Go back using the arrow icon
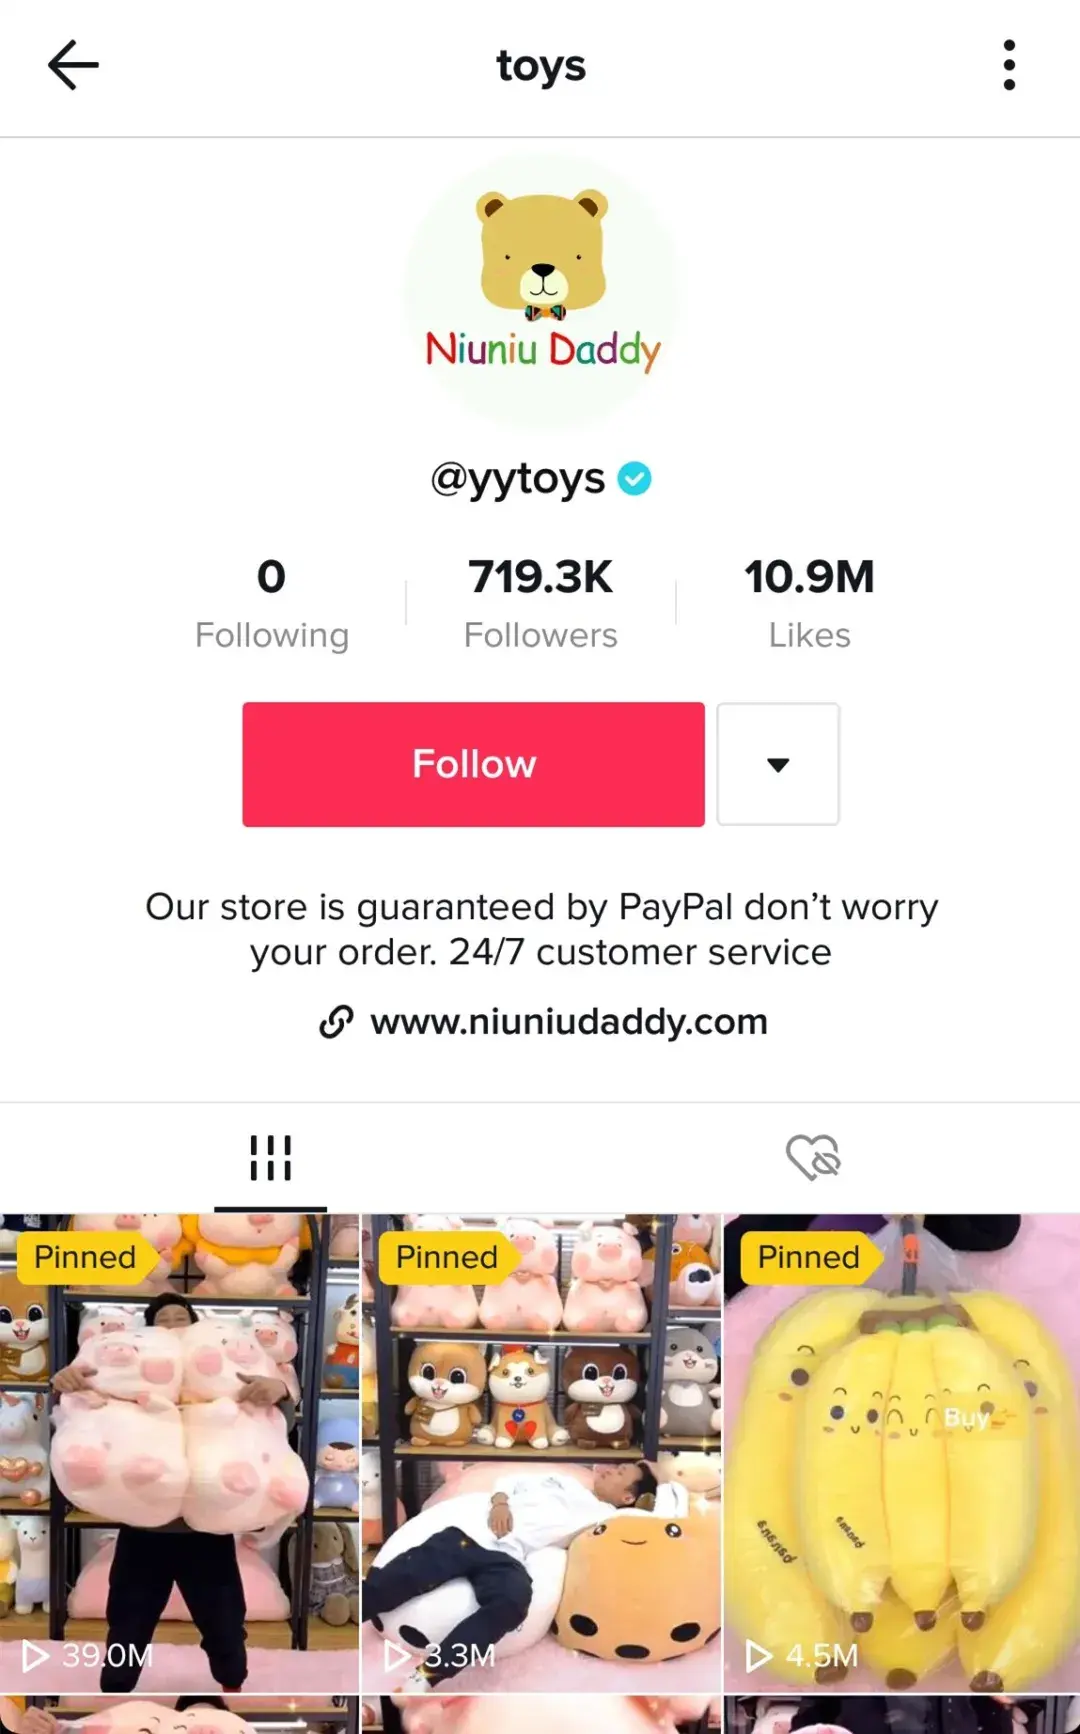Image resolution: width=1080 pixels, height=1734 pixels. click(73, 65)
